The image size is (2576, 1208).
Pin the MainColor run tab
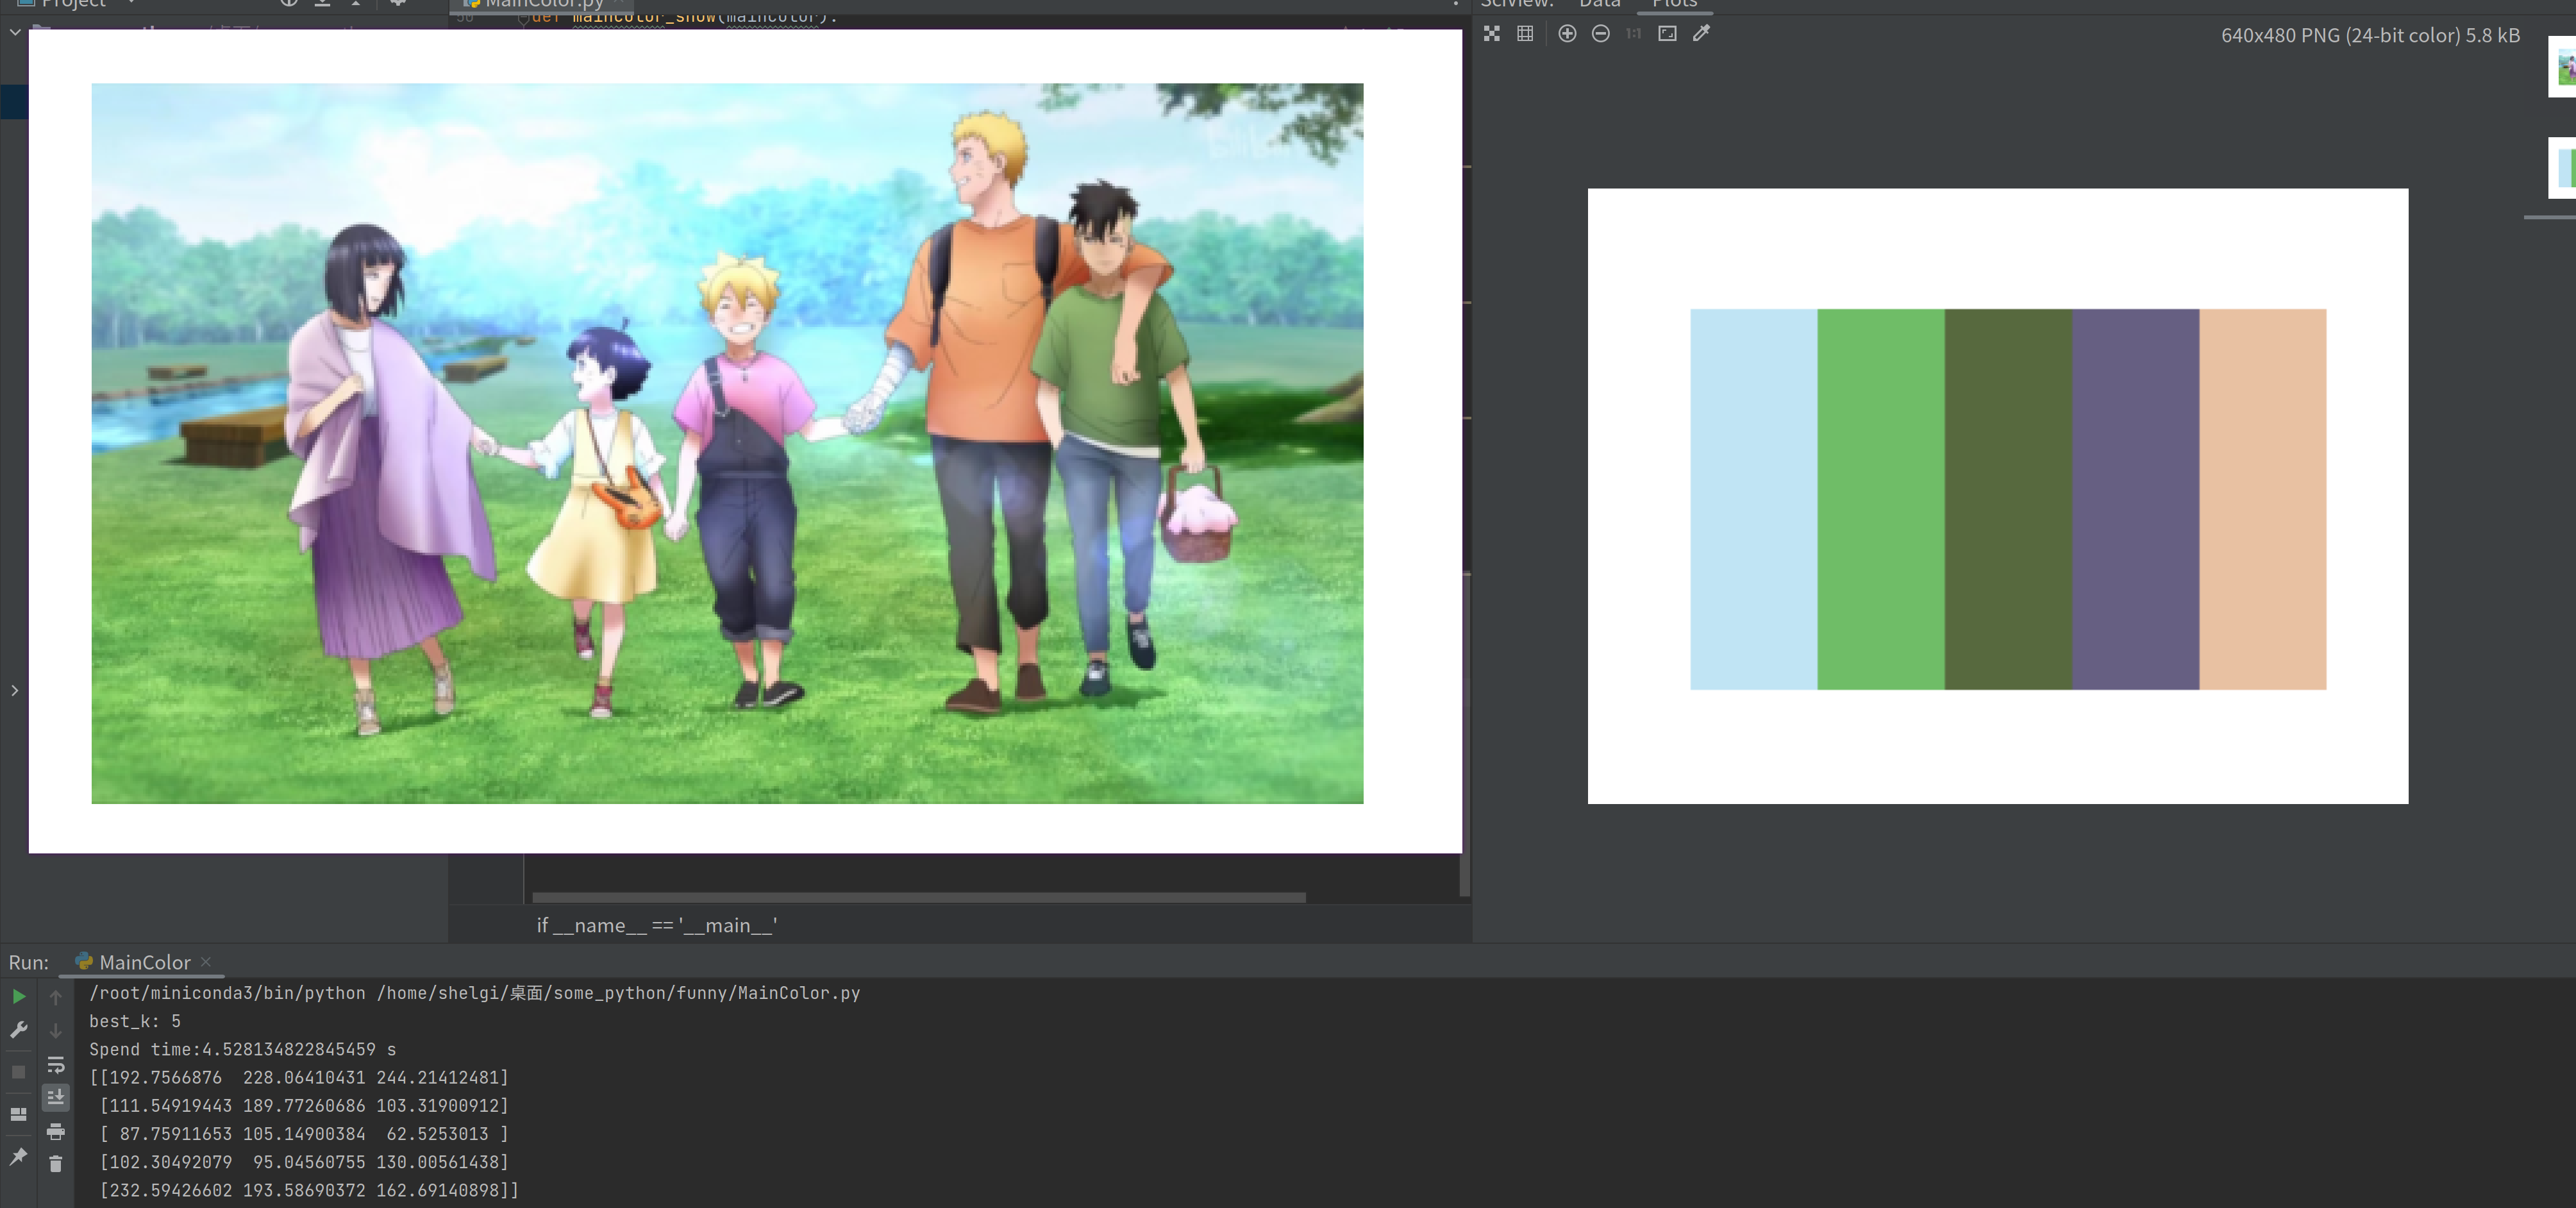[x=18, y=1157]
